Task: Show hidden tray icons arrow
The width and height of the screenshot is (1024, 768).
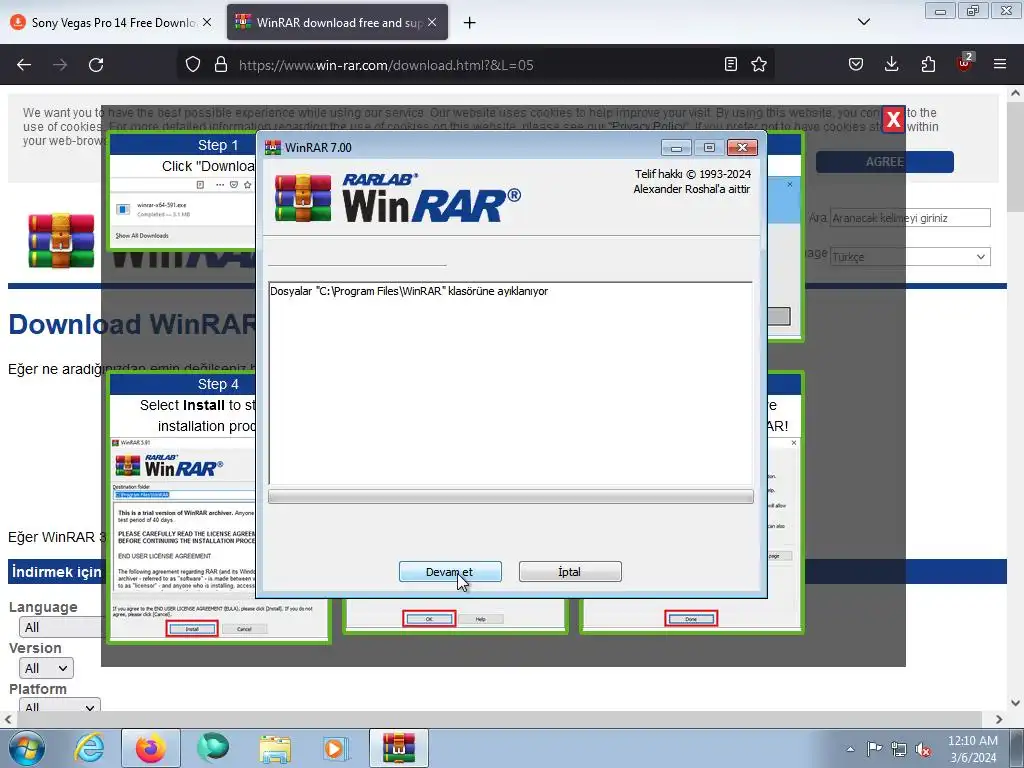Action: [850, 749]
